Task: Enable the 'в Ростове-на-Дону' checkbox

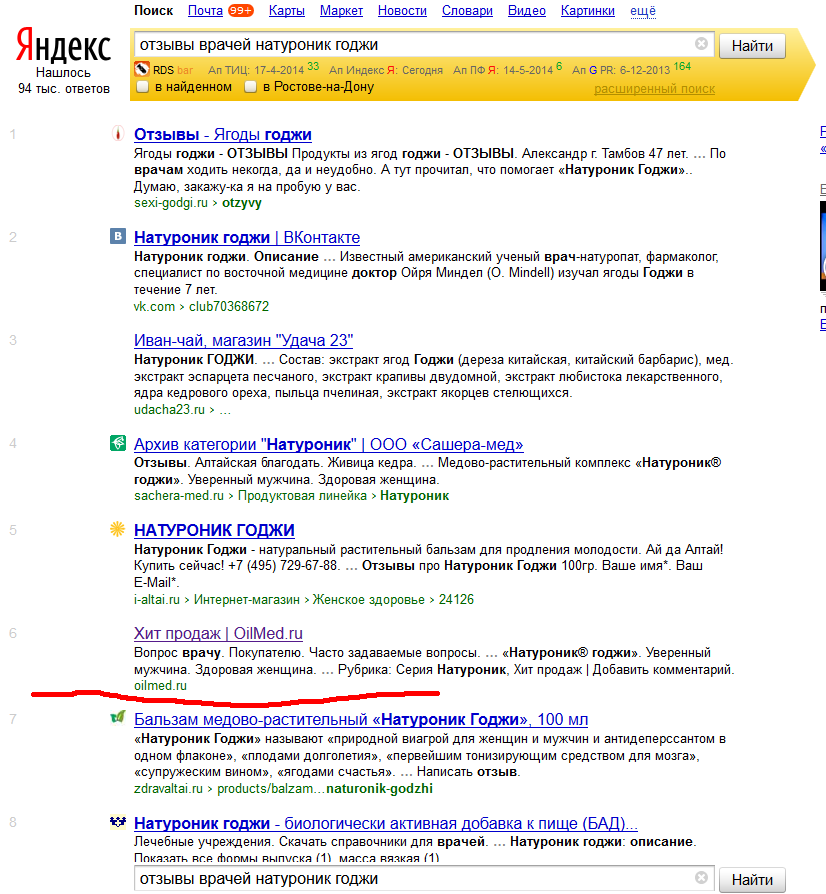Action: (x=250, y=87)
